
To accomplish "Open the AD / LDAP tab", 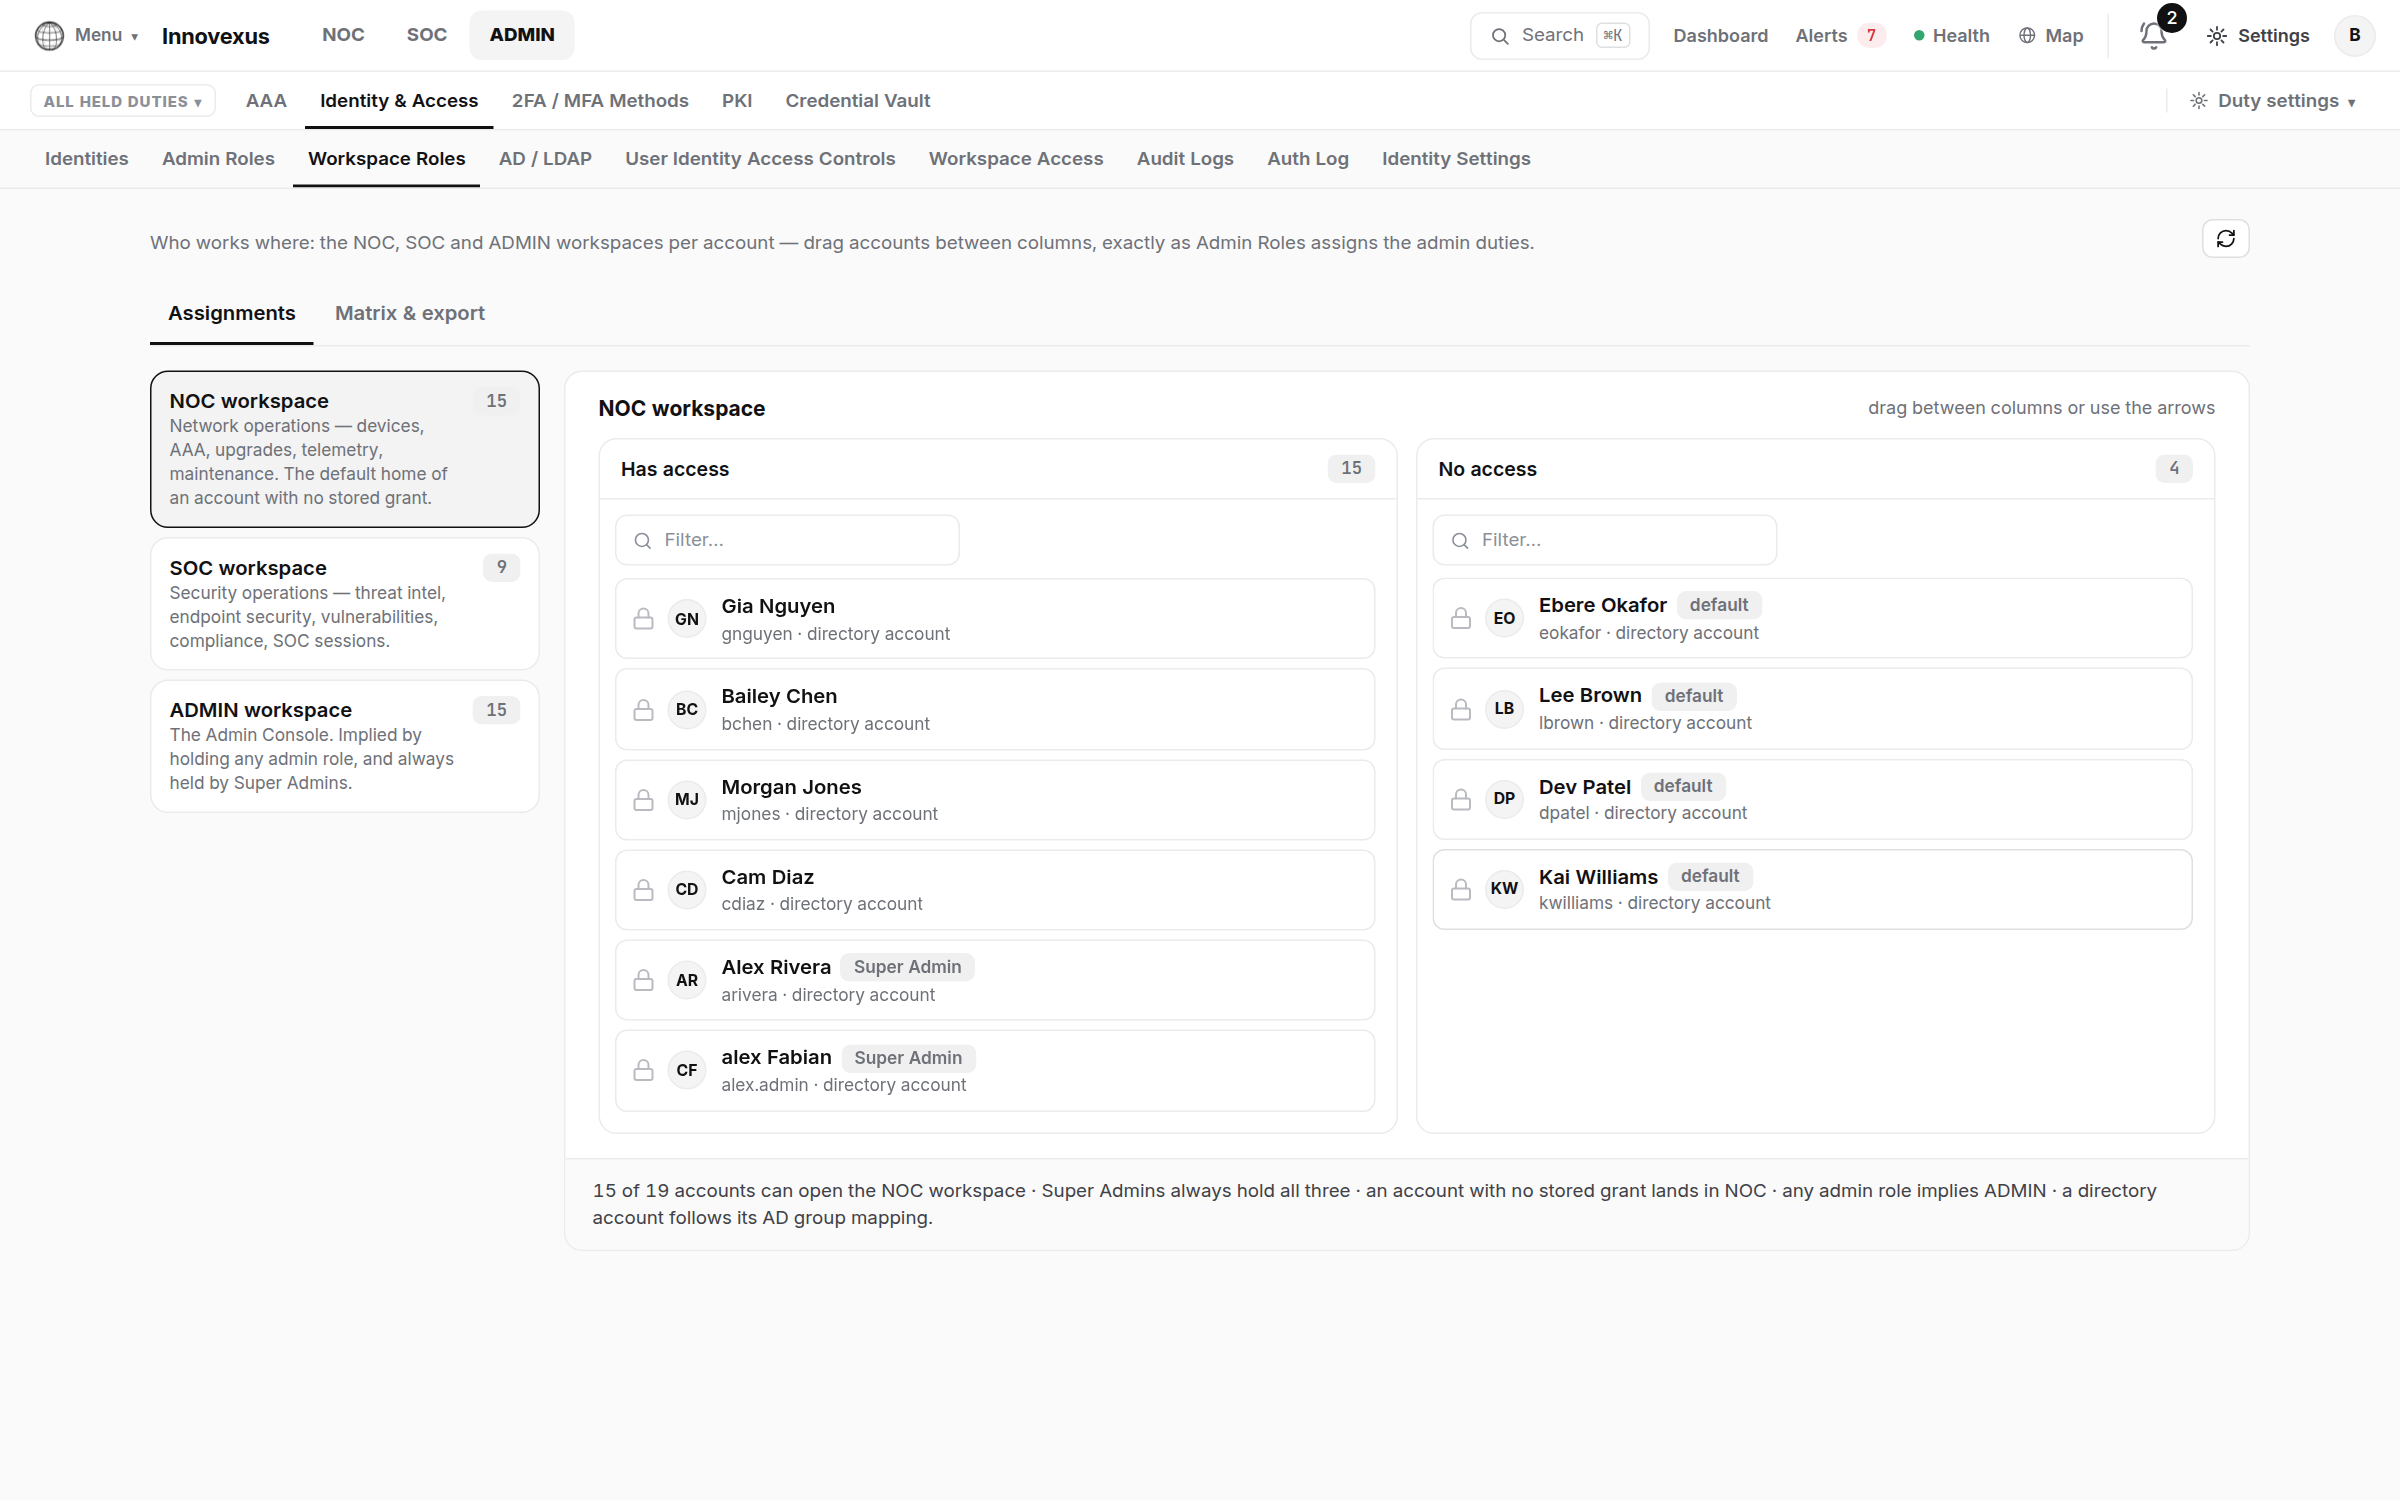I will pyautogui.click(x=545, y=159).
